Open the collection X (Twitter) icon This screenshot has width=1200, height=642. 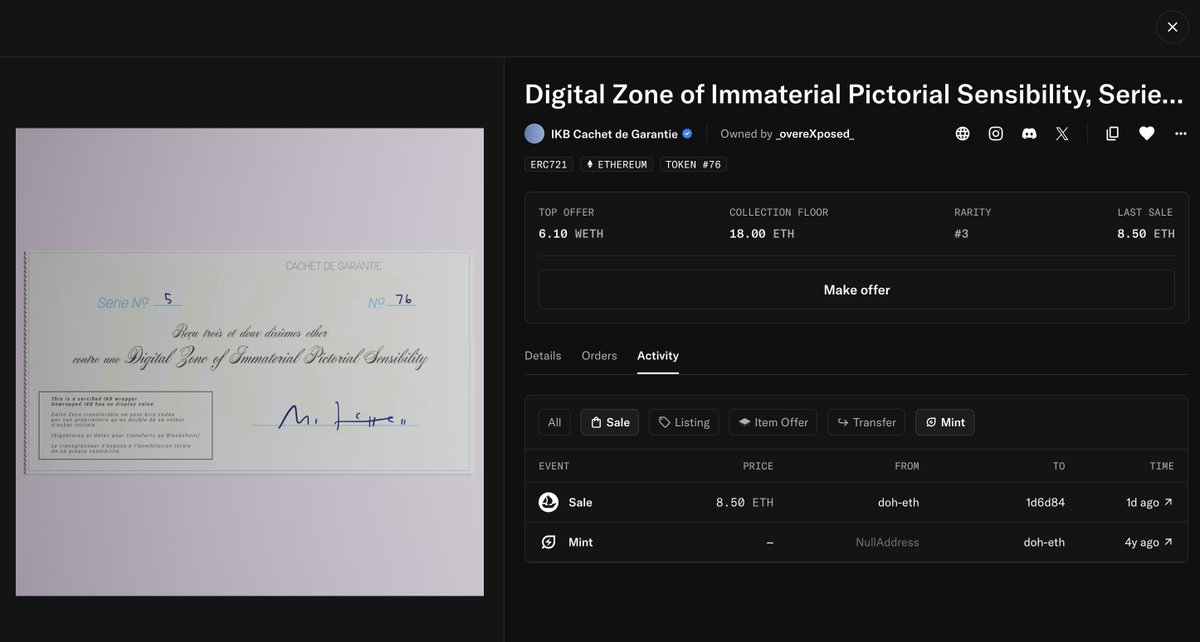coord(1062,133)
